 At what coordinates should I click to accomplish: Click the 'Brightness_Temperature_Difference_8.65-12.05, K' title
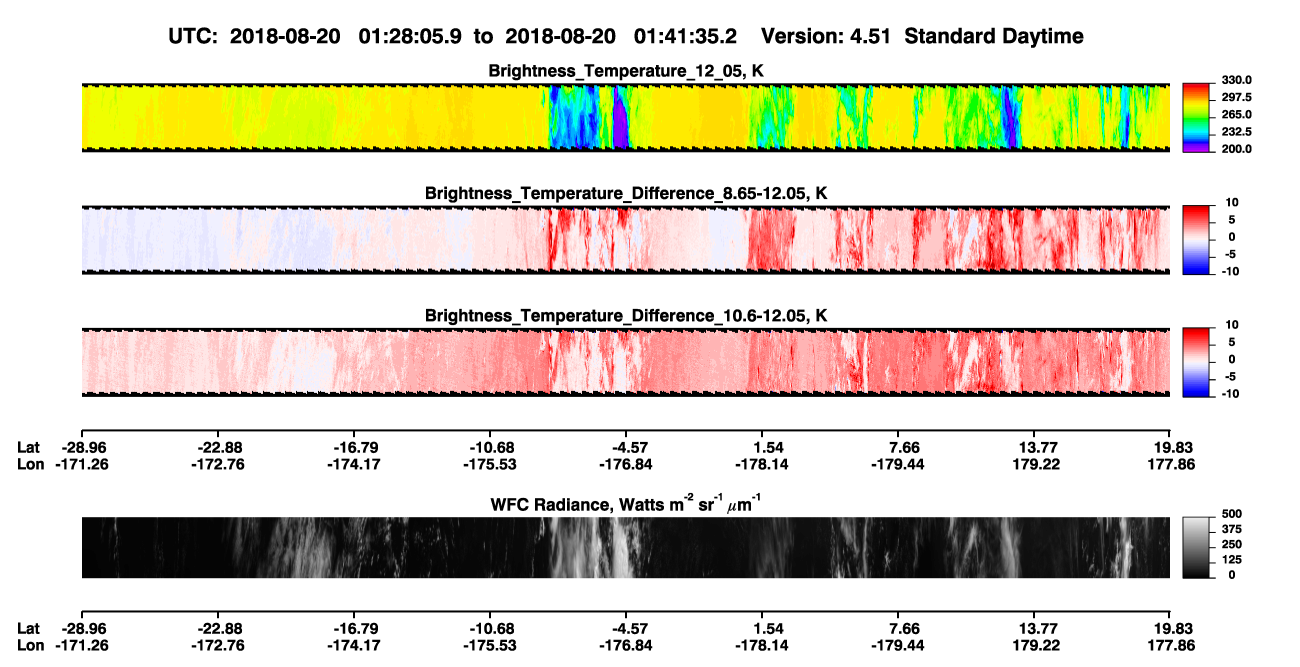click(x=626, y=192)
